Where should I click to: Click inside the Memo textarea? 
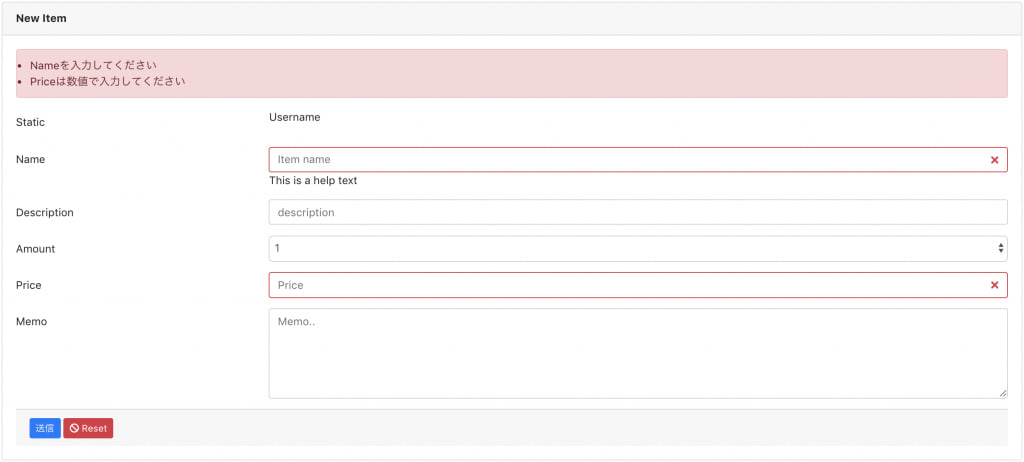click(x=638, y=354)
